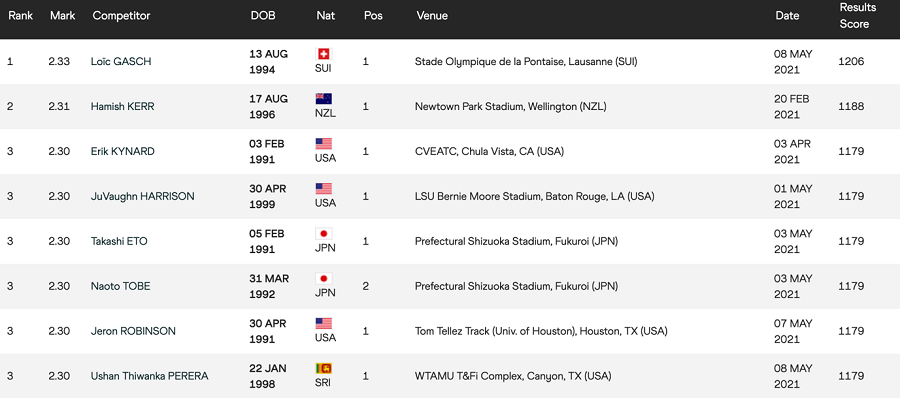Click the Competitor column header

(121, 16)
